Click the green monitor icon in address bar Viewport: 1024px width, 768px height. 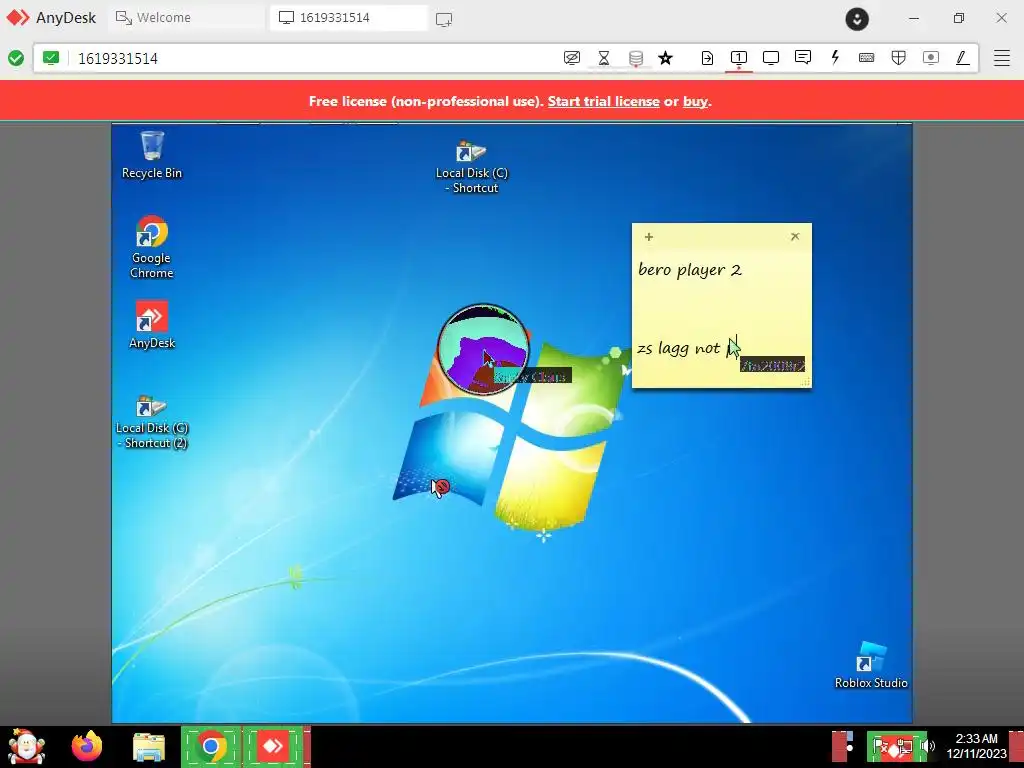[x=51, y=58]
